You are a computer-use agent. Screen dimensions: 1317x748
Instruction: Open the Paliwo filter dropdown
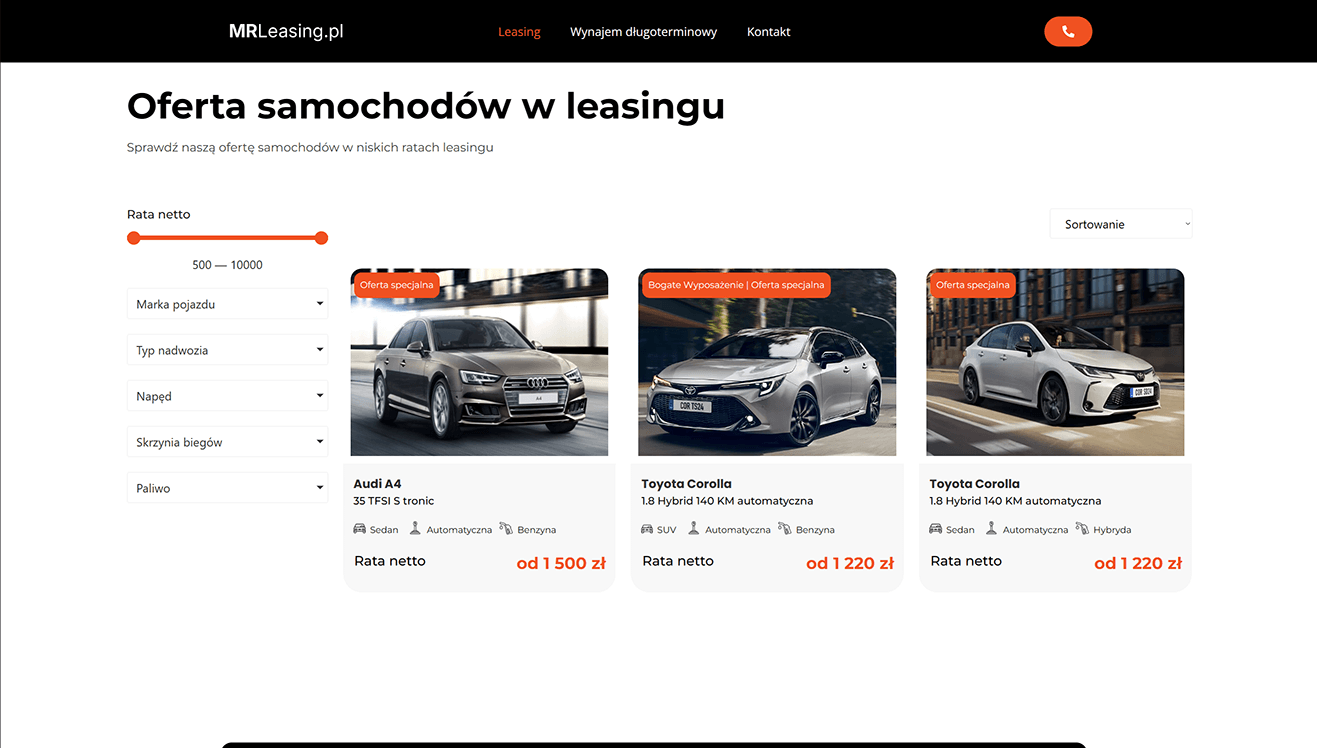(227, 488)
